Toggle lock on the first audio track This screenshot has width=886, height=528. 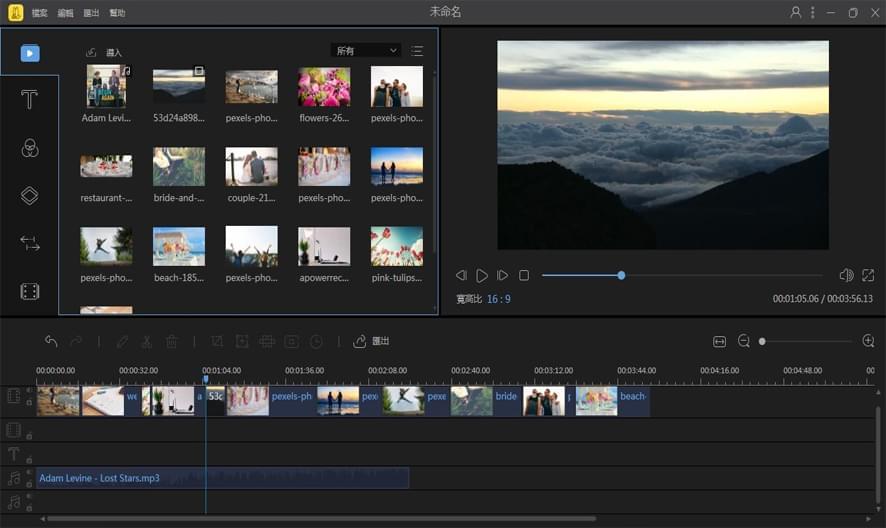29,484
